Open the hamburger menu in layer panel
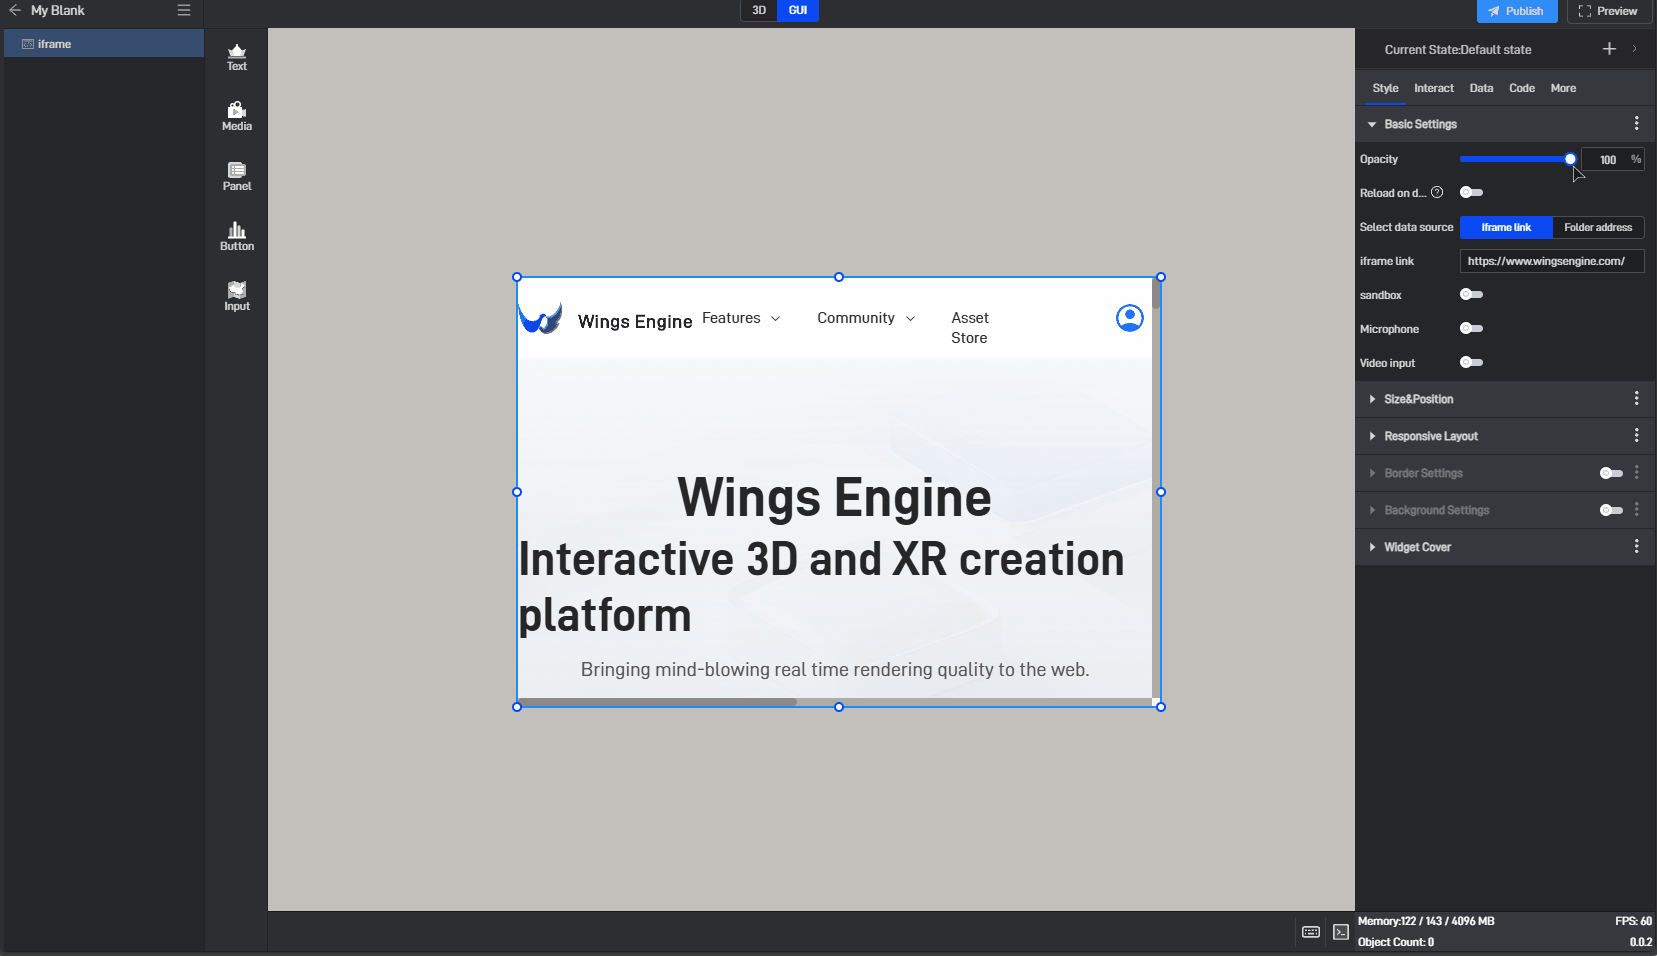Image resolution: width=1657 pixels, height=956 pixels. click(x=184, y=10)
